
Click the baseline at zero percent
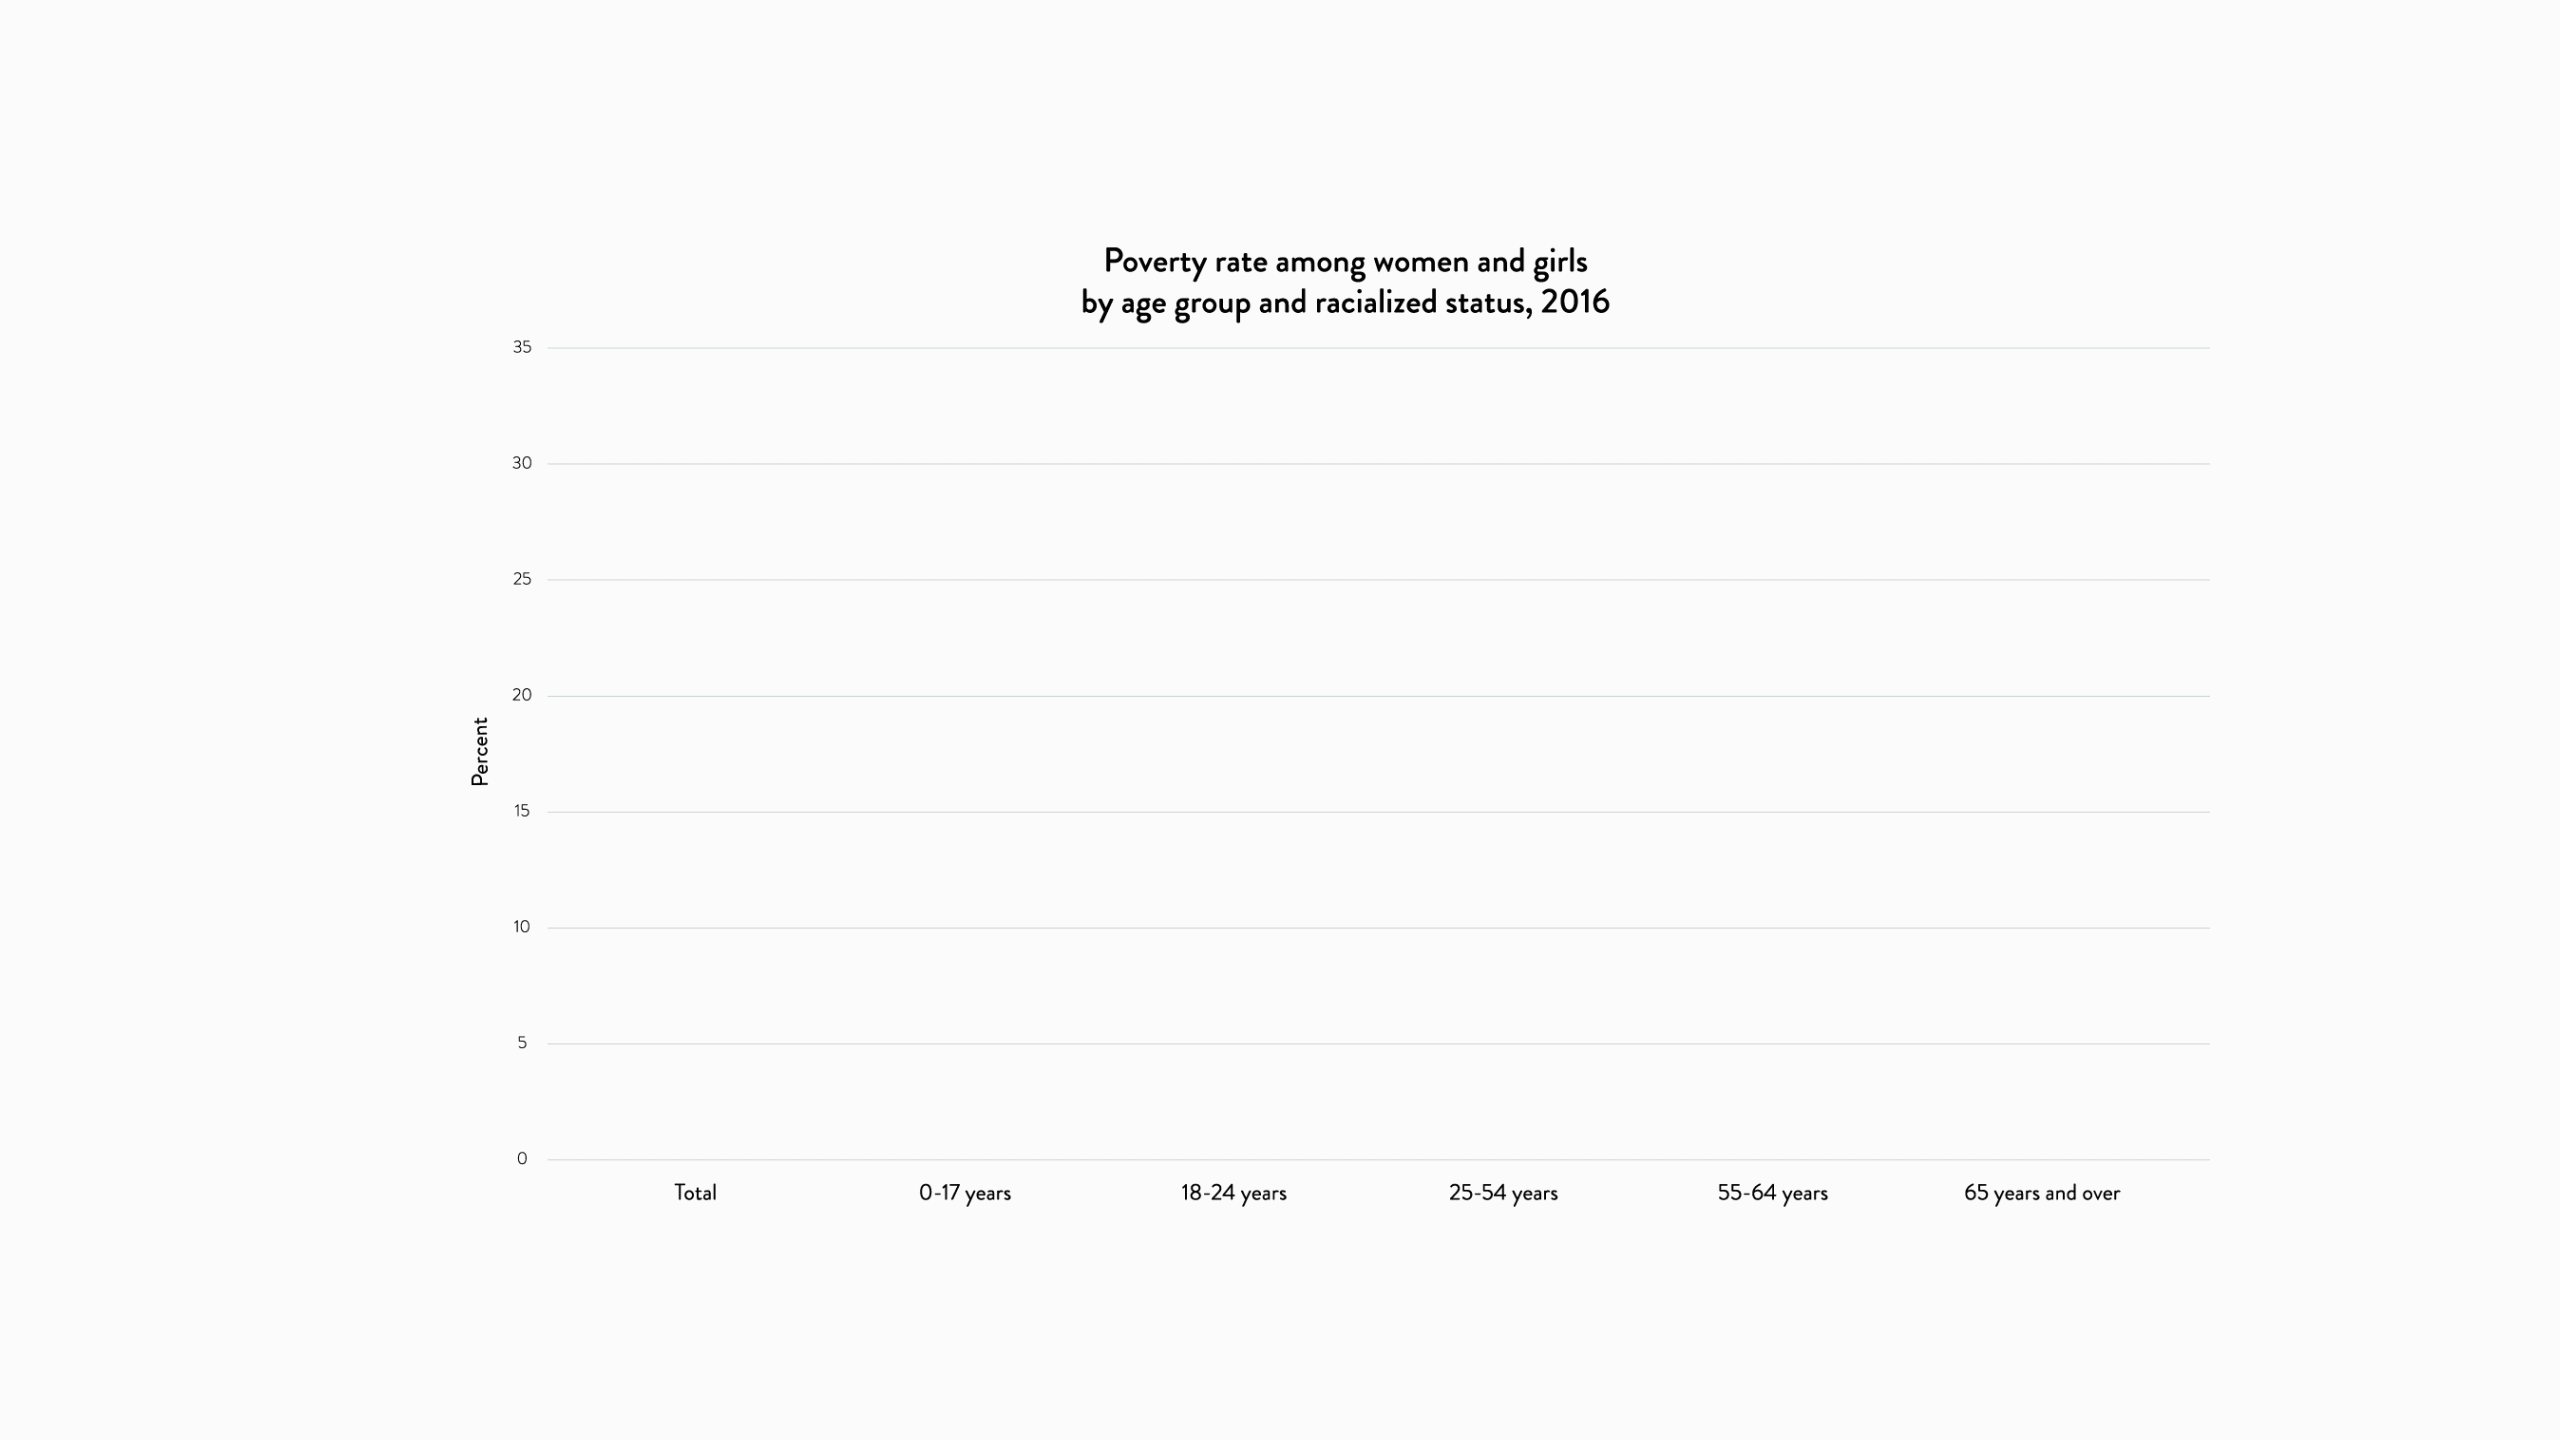pos(1378,1160)
